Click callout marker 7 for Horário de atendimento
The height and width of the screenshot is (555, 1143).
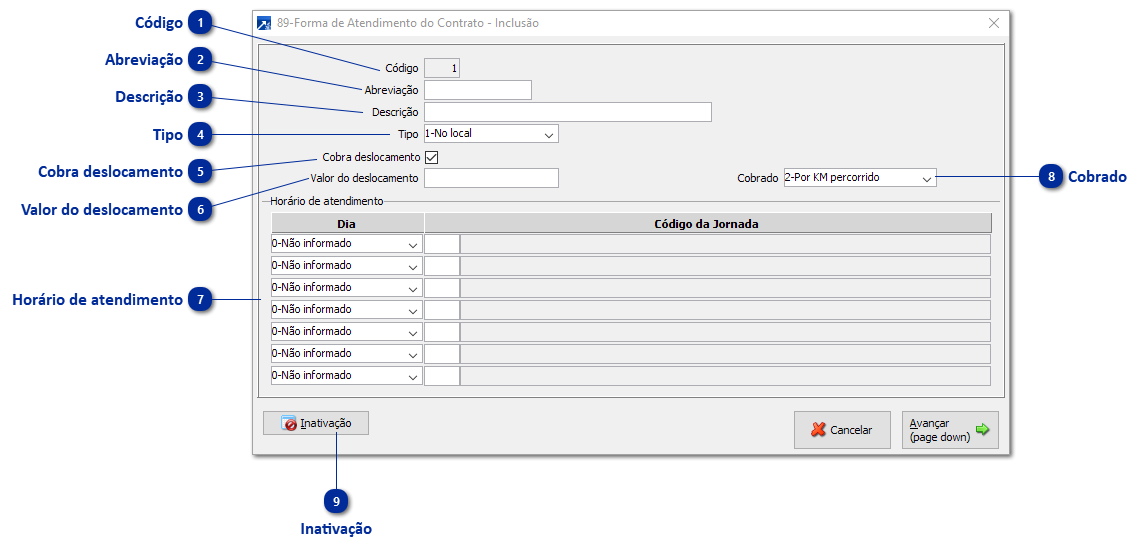pyautogui.click(x=202, y=300)
